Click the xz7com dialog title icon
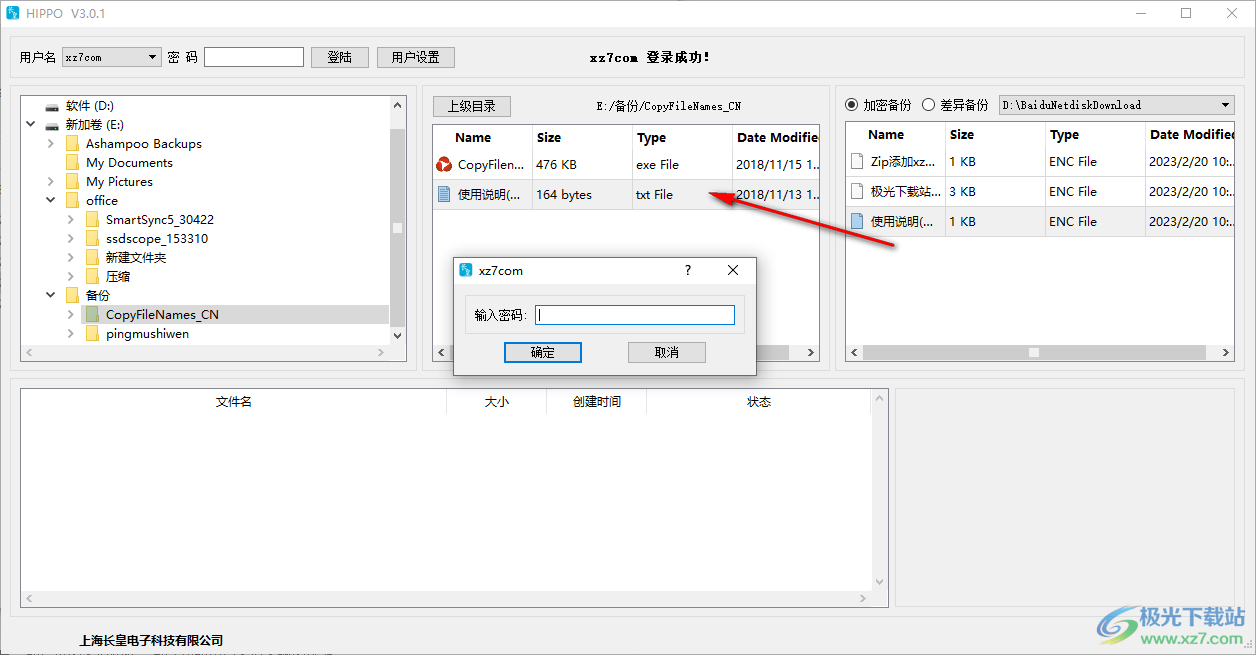The image size is (1256, 655). (x=465, y=270)
